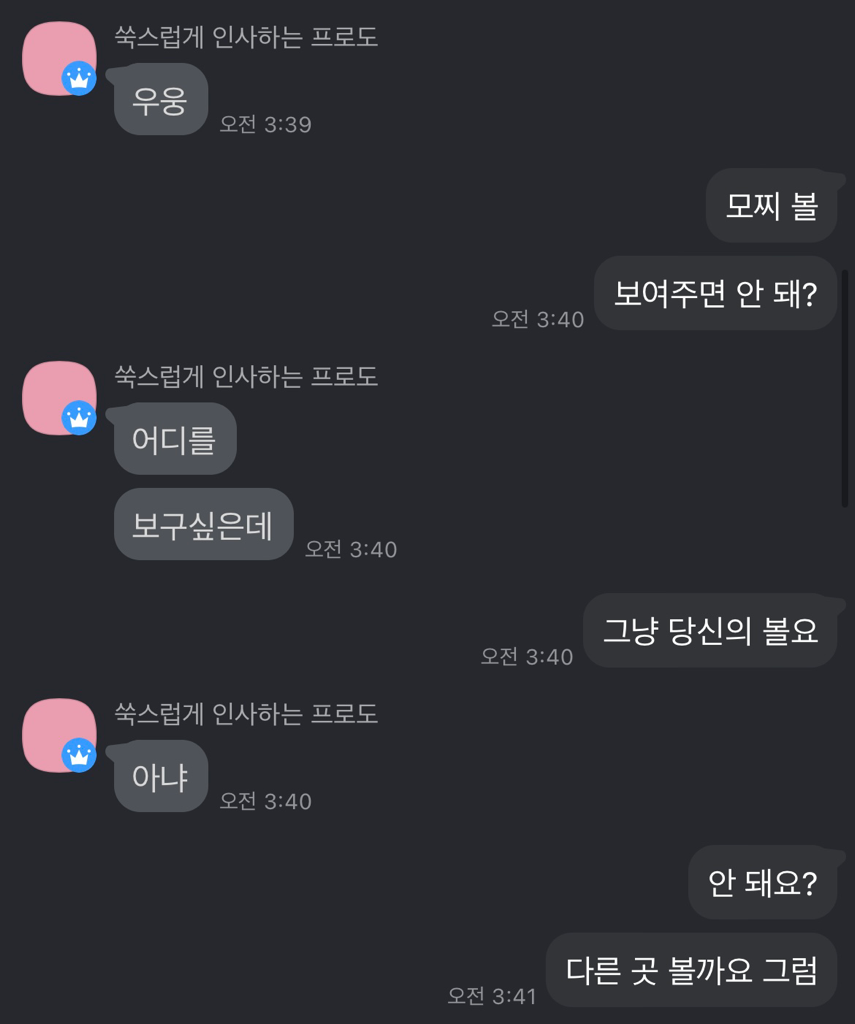Tap sender name above the 우웅 bubble
The image size is (855, 1024).
point(246,38)
